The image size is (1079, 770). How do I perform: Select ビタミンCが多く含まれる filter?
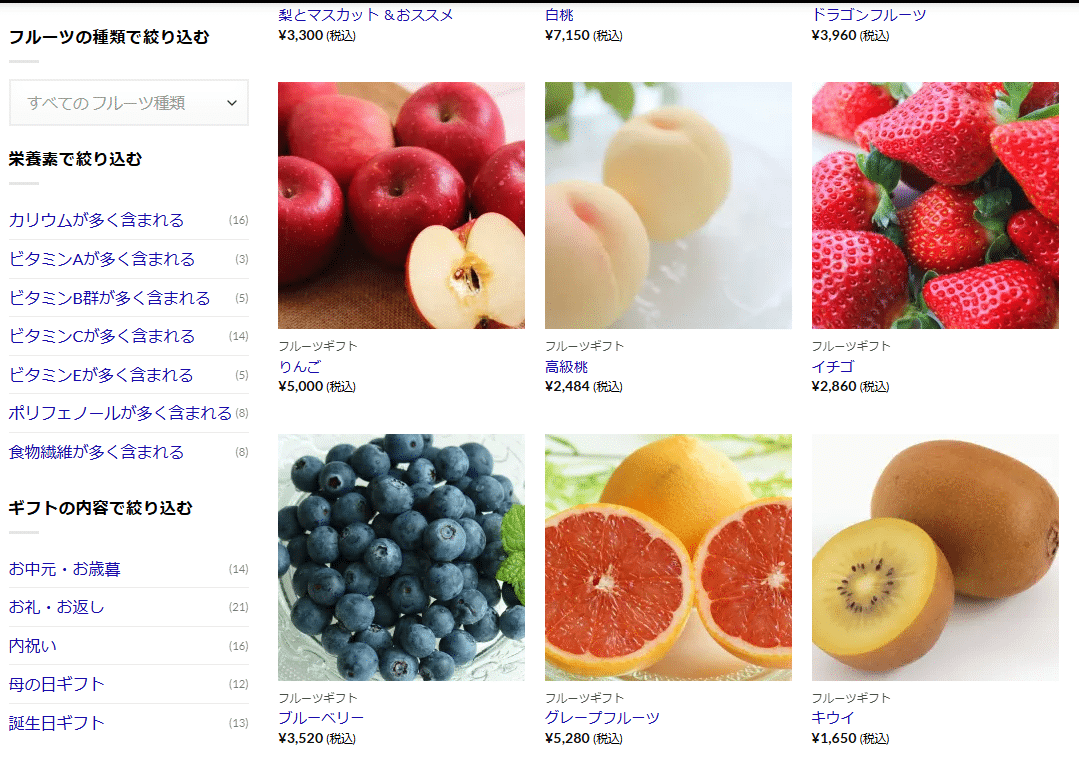click(102, 336)
